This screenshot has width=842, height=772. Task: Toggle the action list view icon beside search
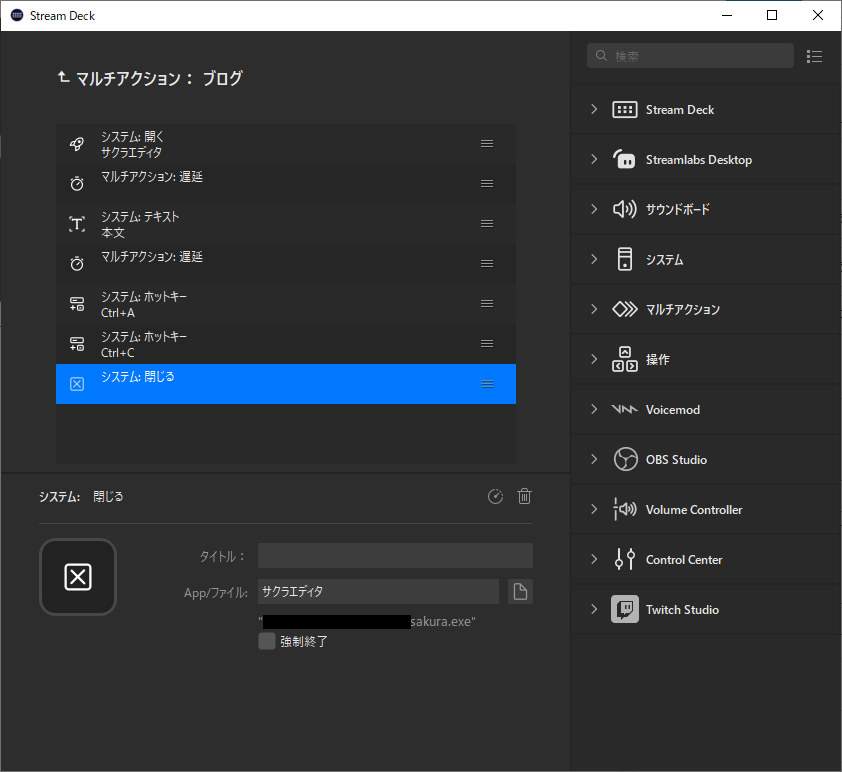[814, 56]
